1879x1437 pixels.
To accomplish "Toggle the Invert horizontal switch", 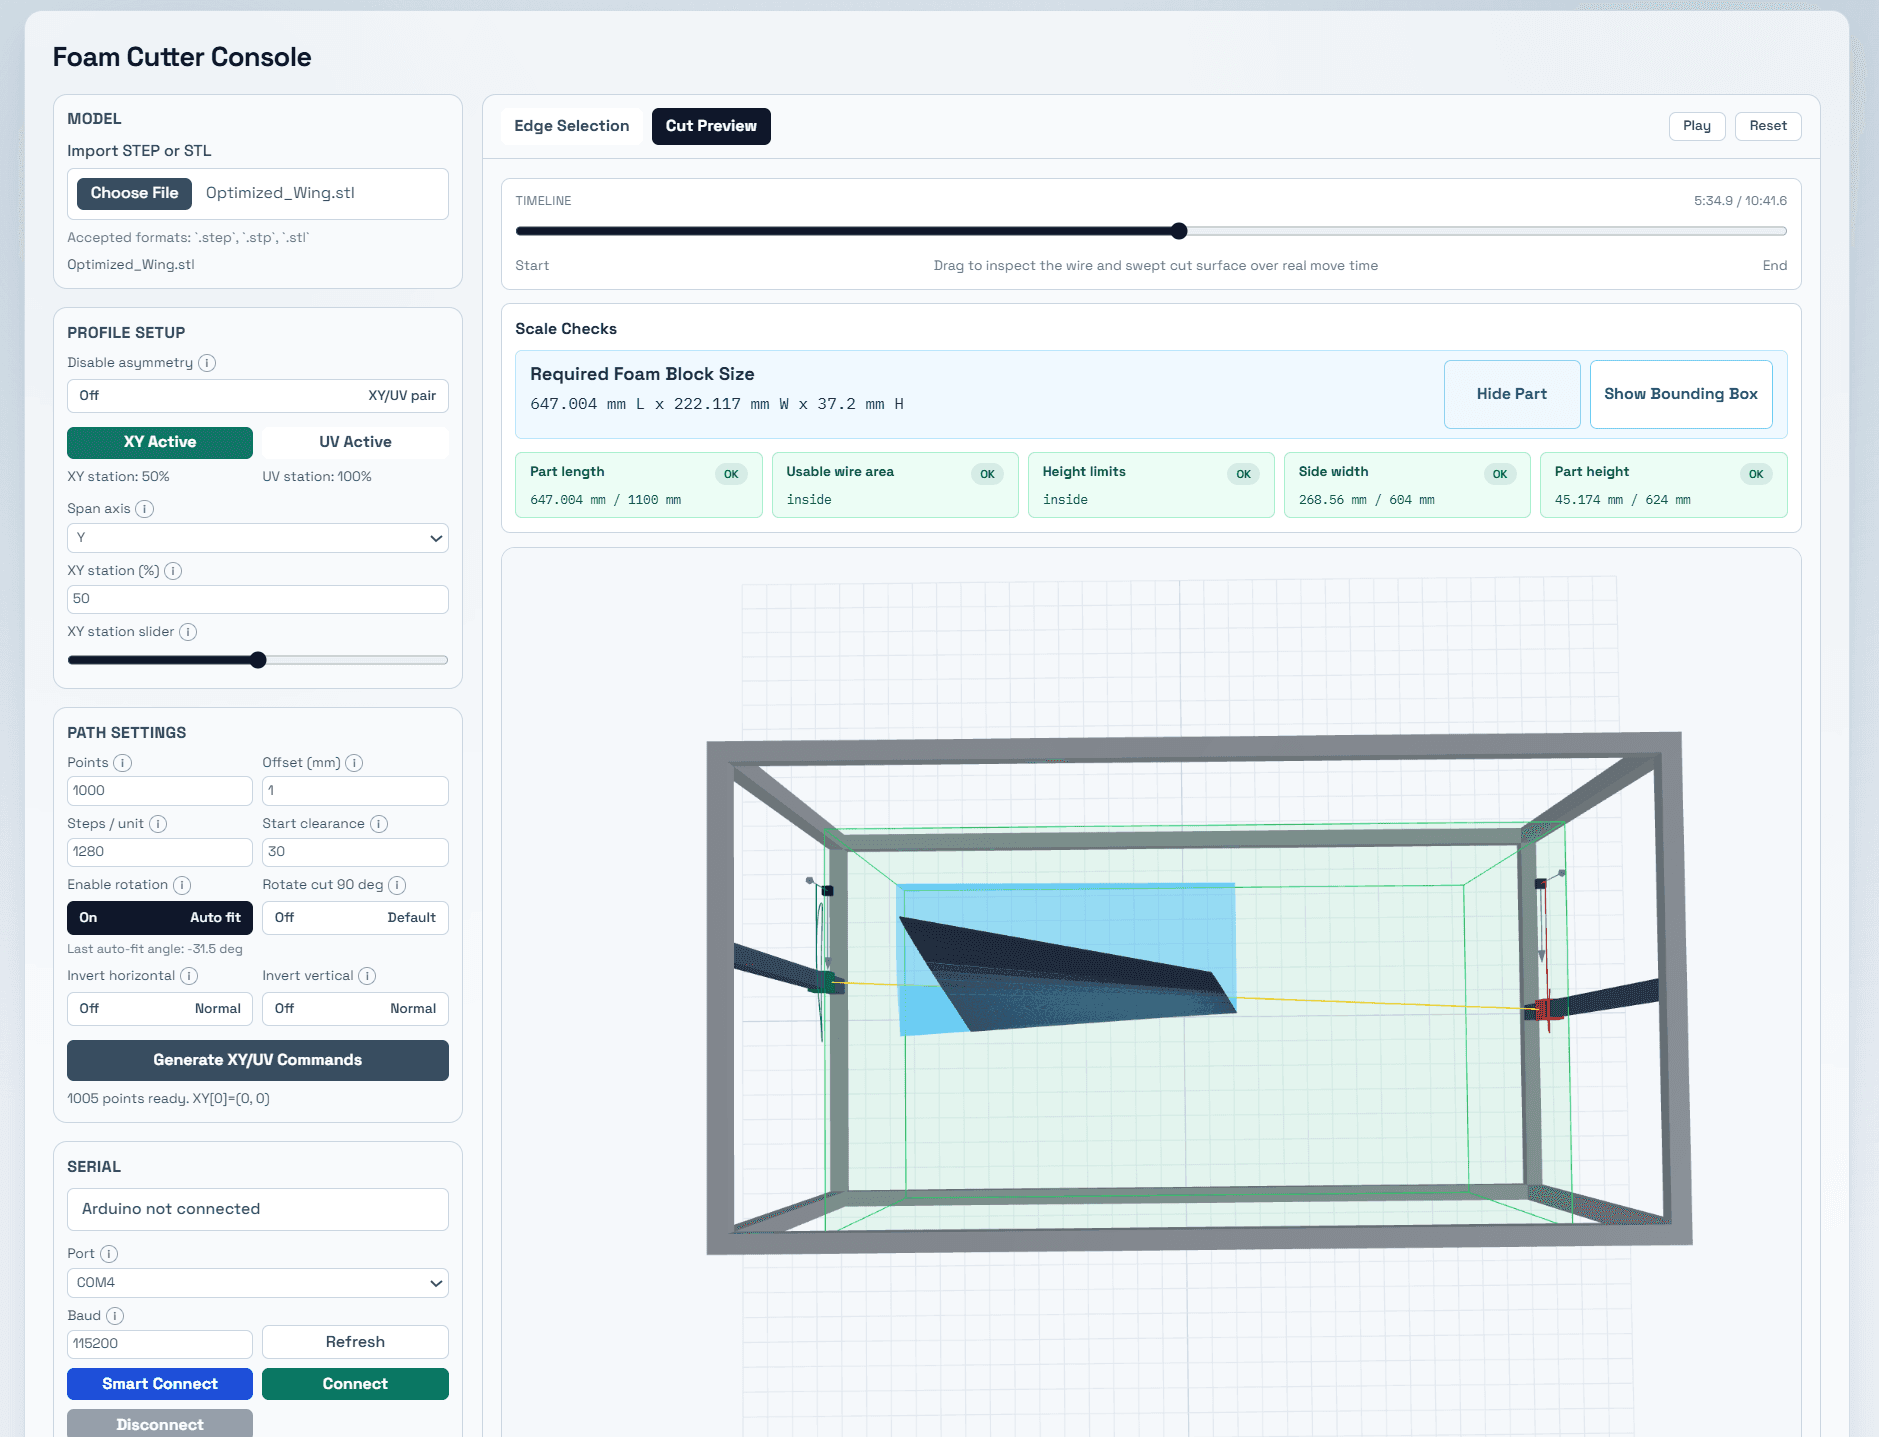I will [x=159, y=1009].
